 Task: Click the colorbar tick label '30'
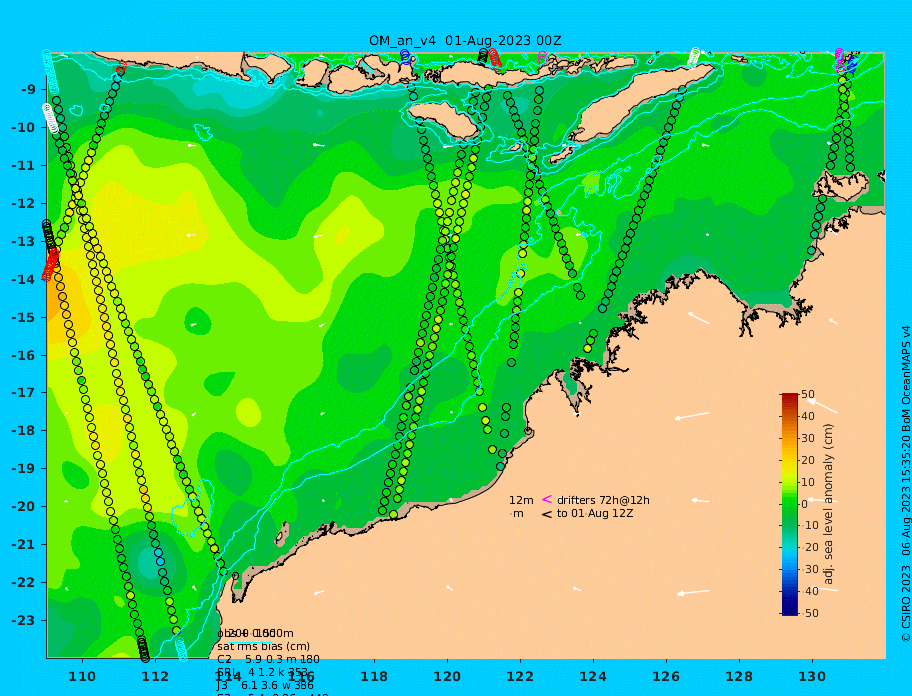click(x=808, y=438)
